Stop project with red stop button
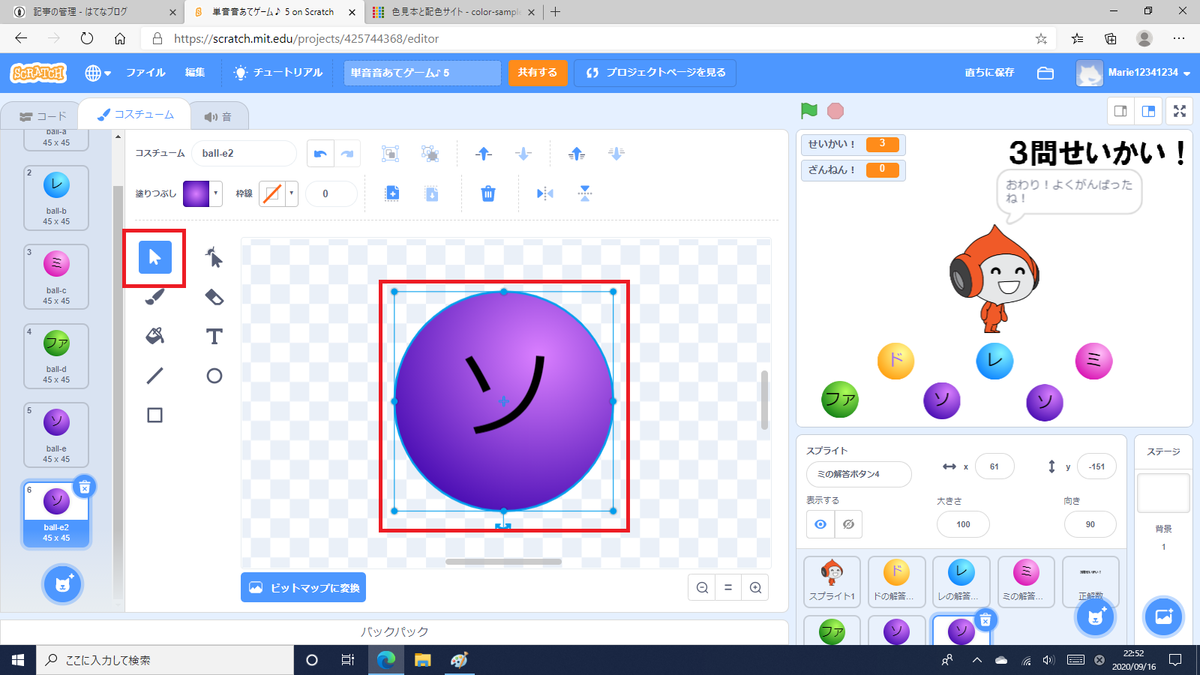 point(836,111)
